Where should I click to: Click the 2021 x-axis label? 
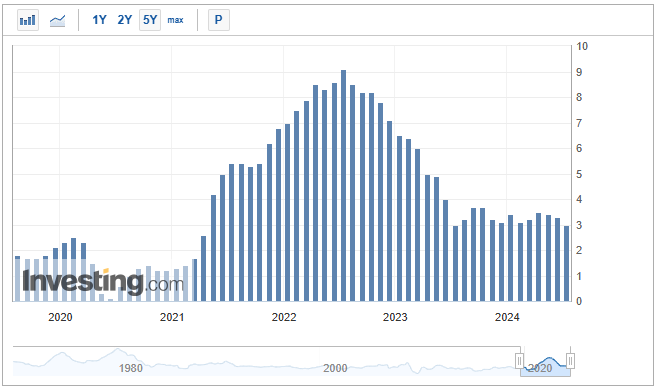tap(172, 317)
